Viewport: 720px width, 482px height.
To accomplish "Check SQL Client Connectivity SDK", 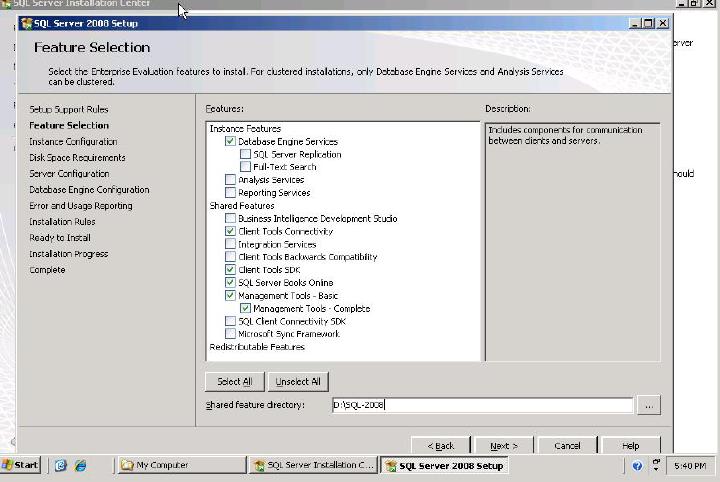I will [x=230, y=321].
